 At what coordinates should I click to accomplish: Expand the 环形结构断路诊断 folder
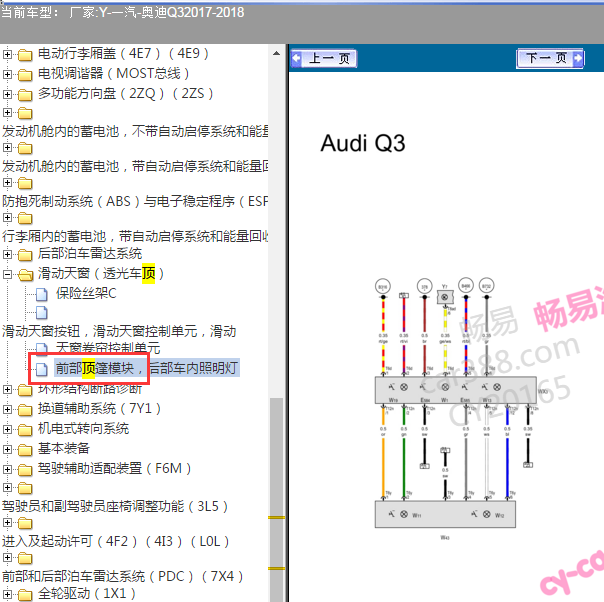tap(7, 389)
